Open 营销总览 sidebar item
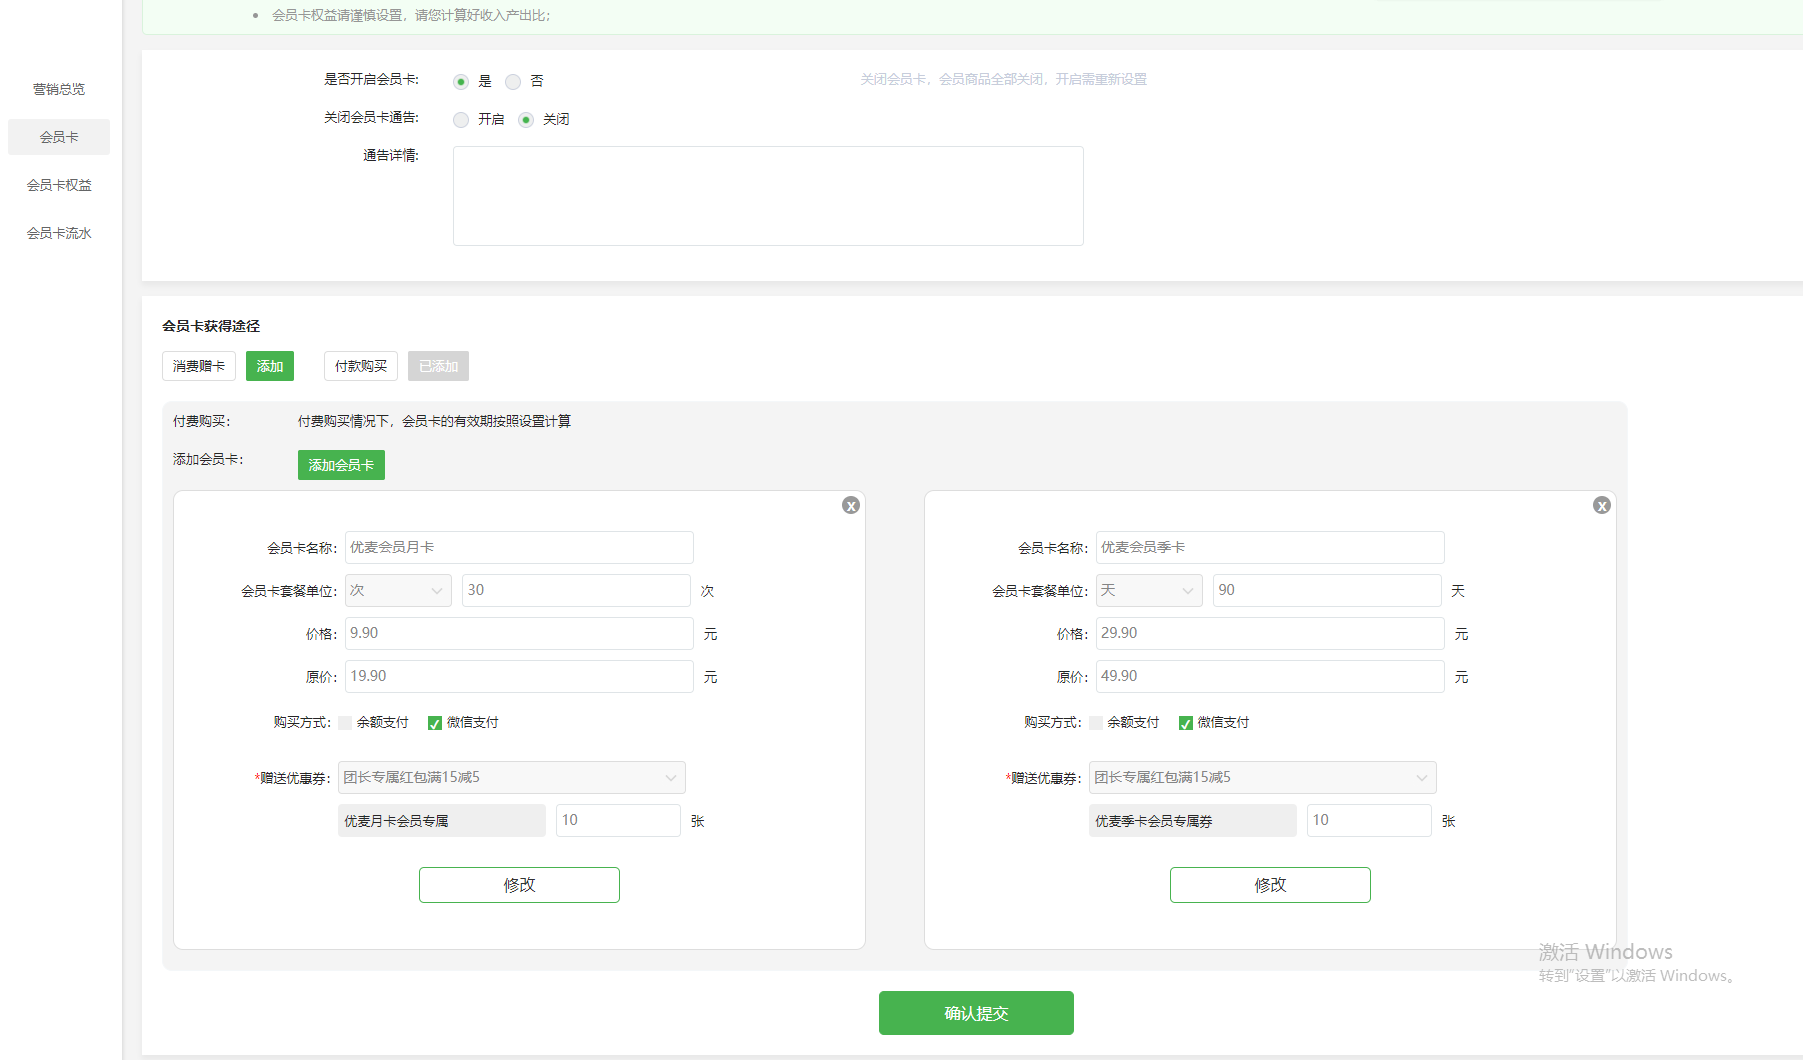This screenshot has height=1060, width=1803. [59, 89]
